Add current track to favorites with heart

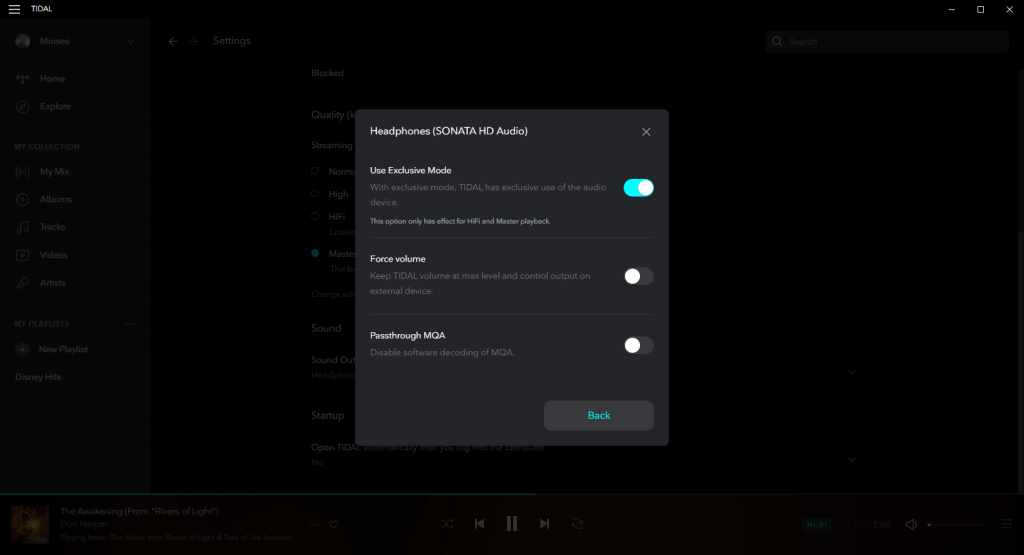[x=334, y=524]
